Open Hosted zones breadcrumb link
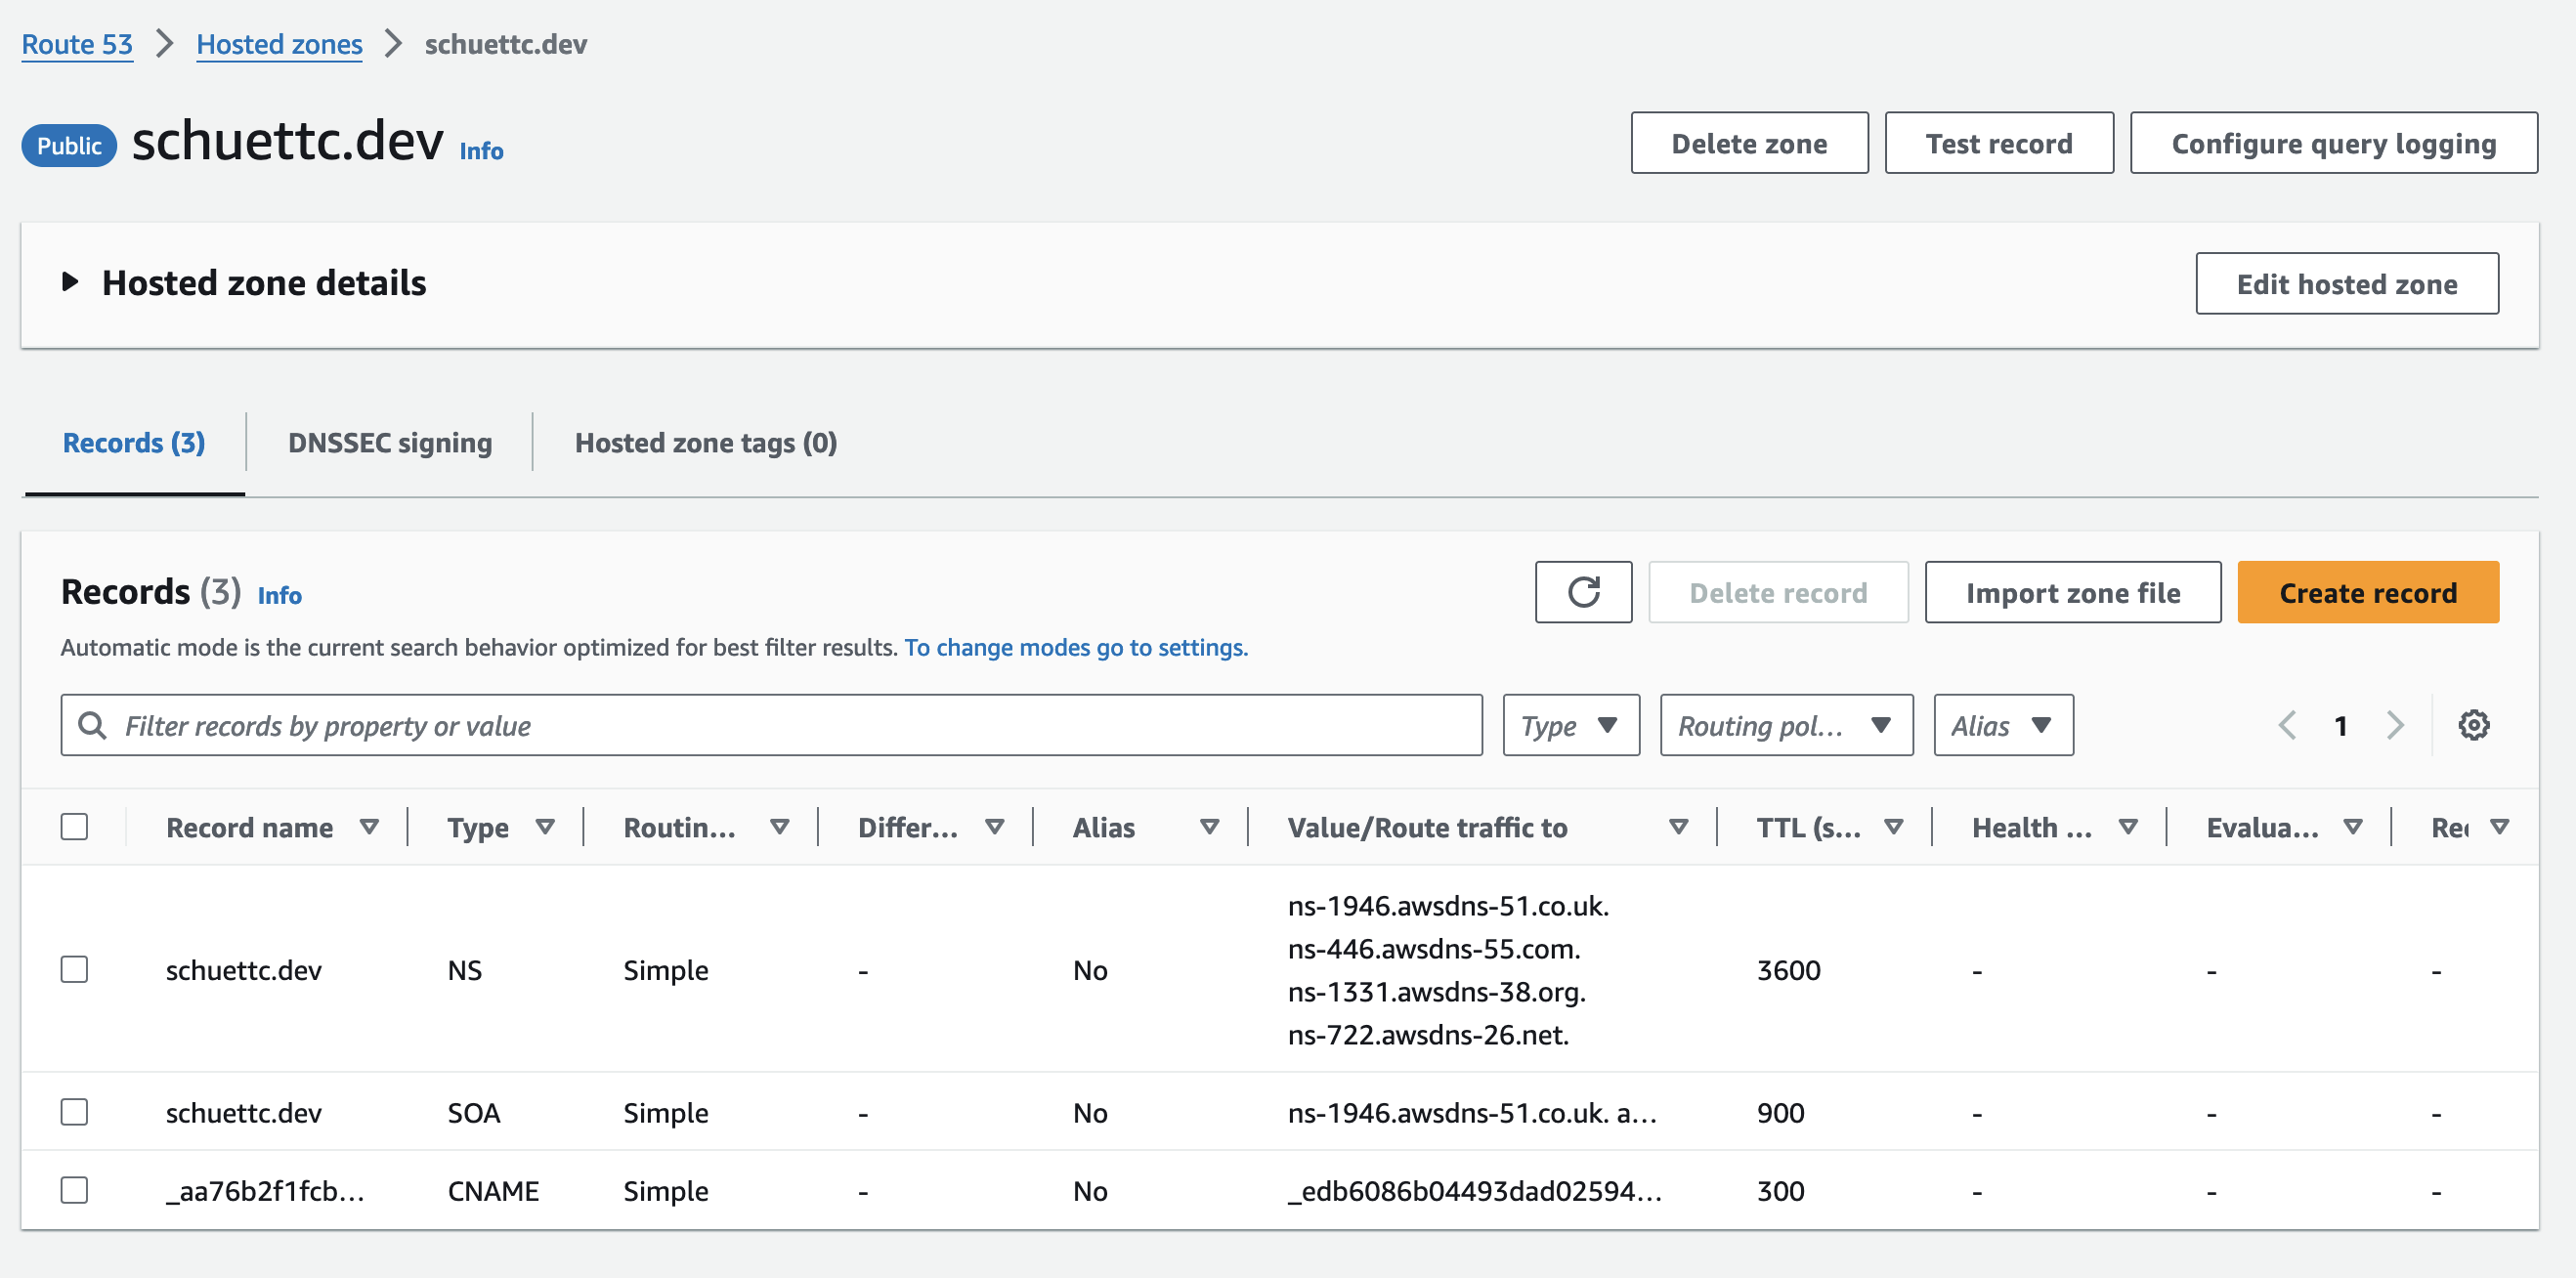The image size is (2576, 1278). pos(279,44)
